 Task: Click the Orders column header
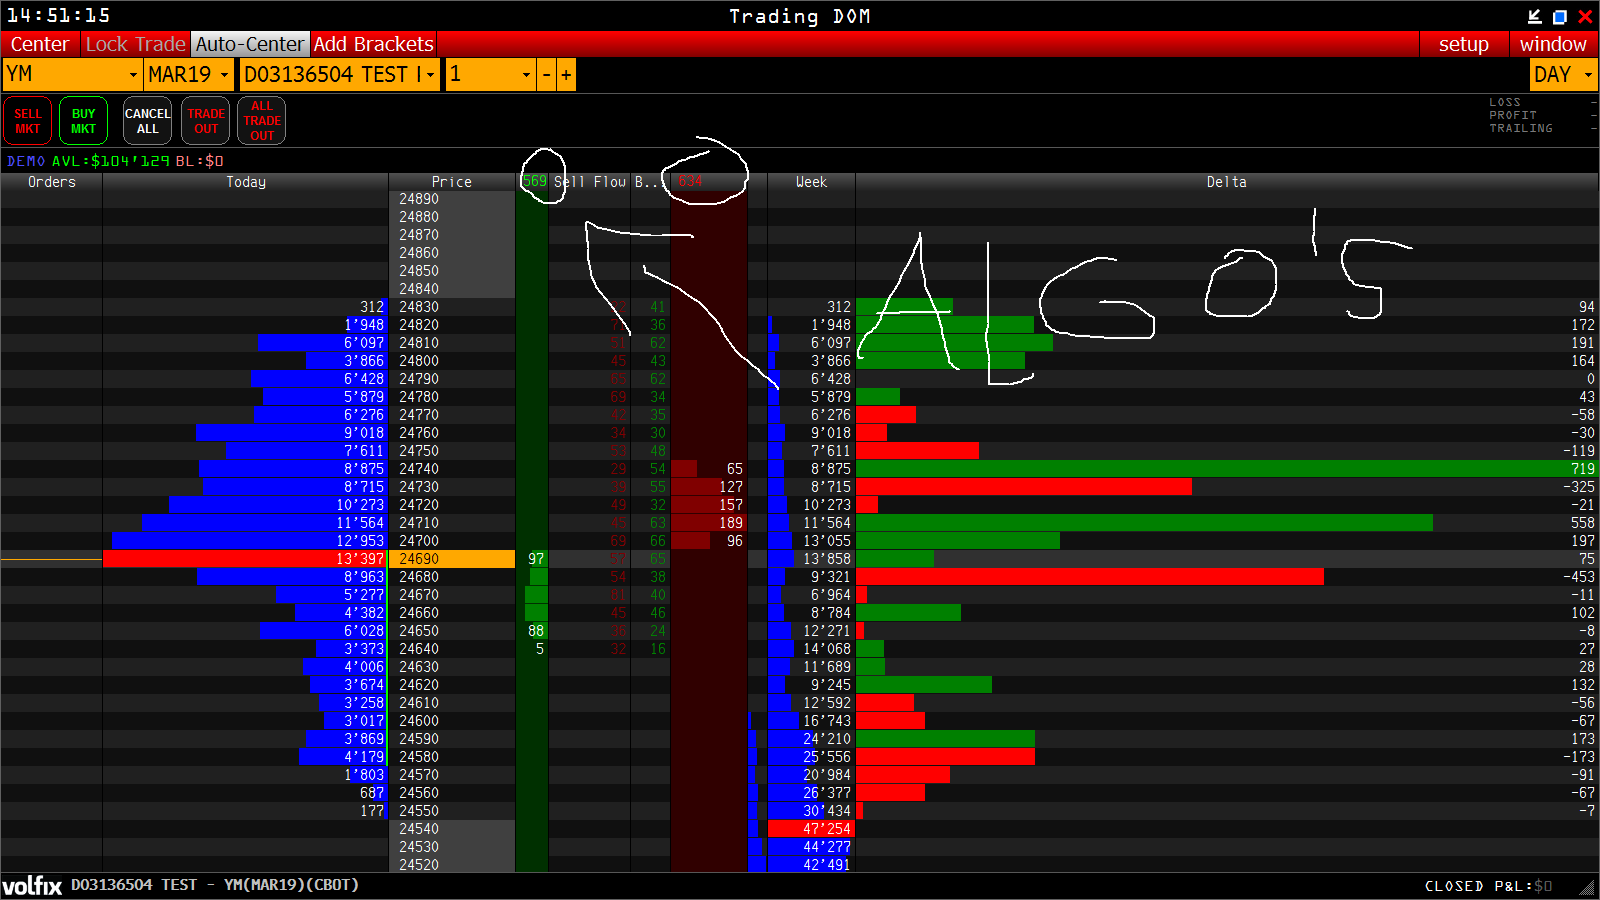tap(52, 182)
